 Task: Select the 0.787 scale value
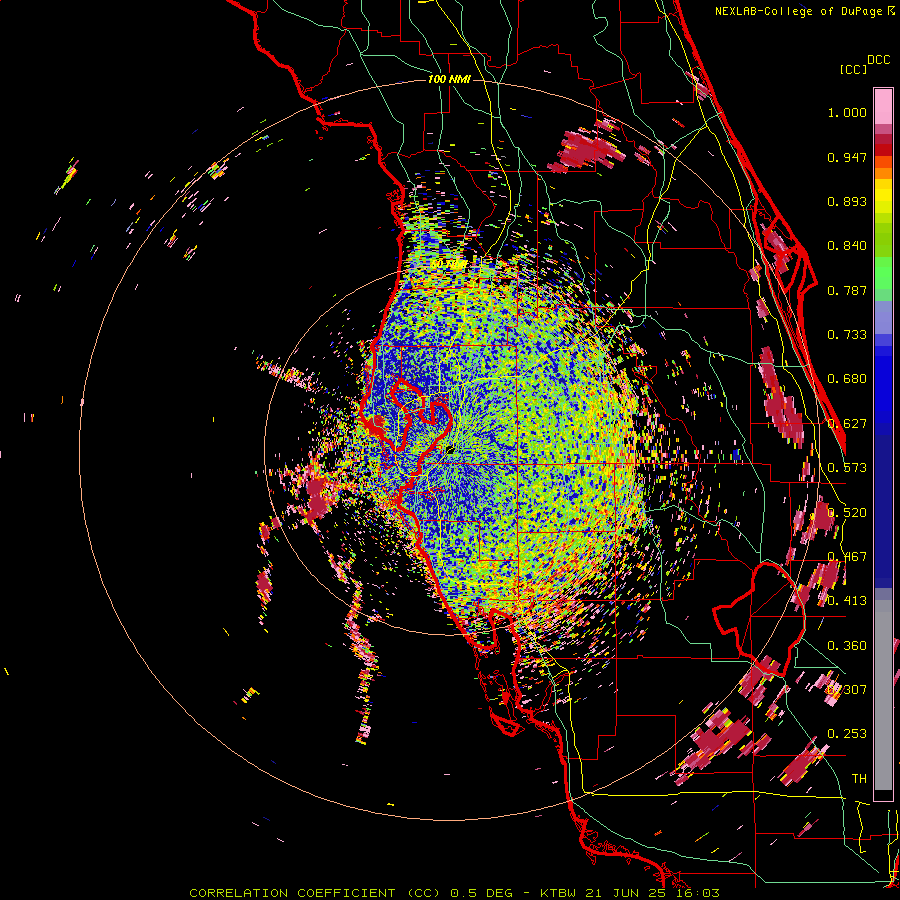847,290
